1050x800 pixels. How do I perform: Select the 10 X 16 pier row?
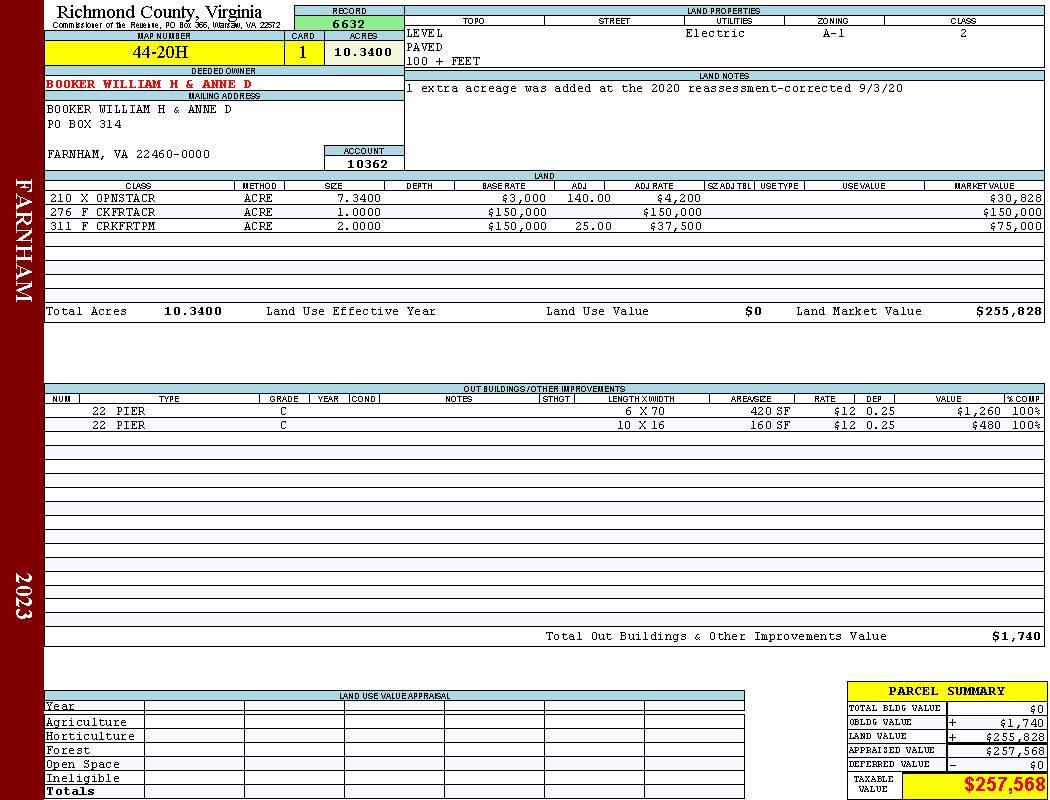[x=544, y=425]
